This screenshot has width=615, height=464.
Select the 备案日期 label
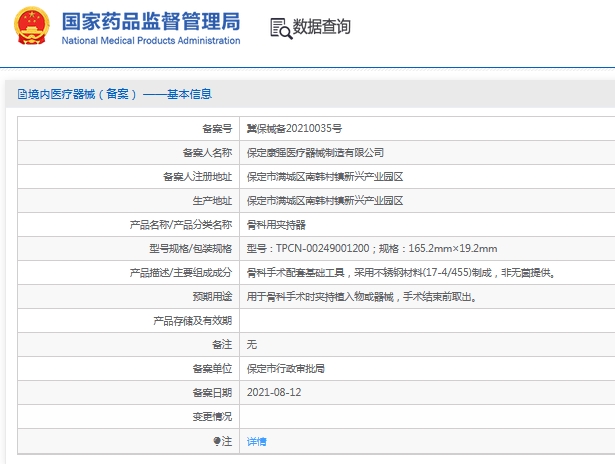pos(212,393)
